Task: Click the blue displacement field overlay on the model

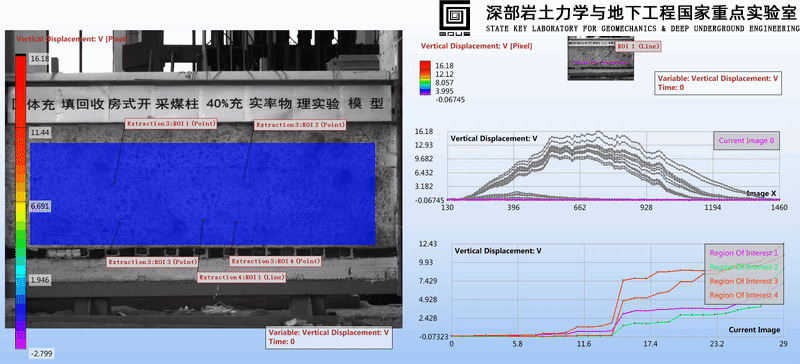Action: tap(203, 194)
